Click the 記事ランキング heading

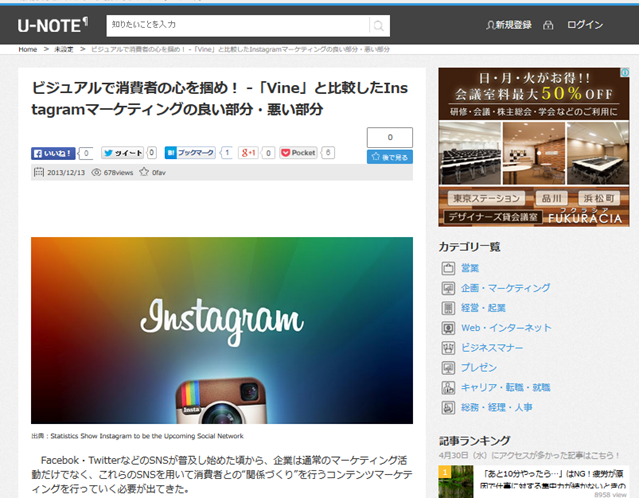474,441
